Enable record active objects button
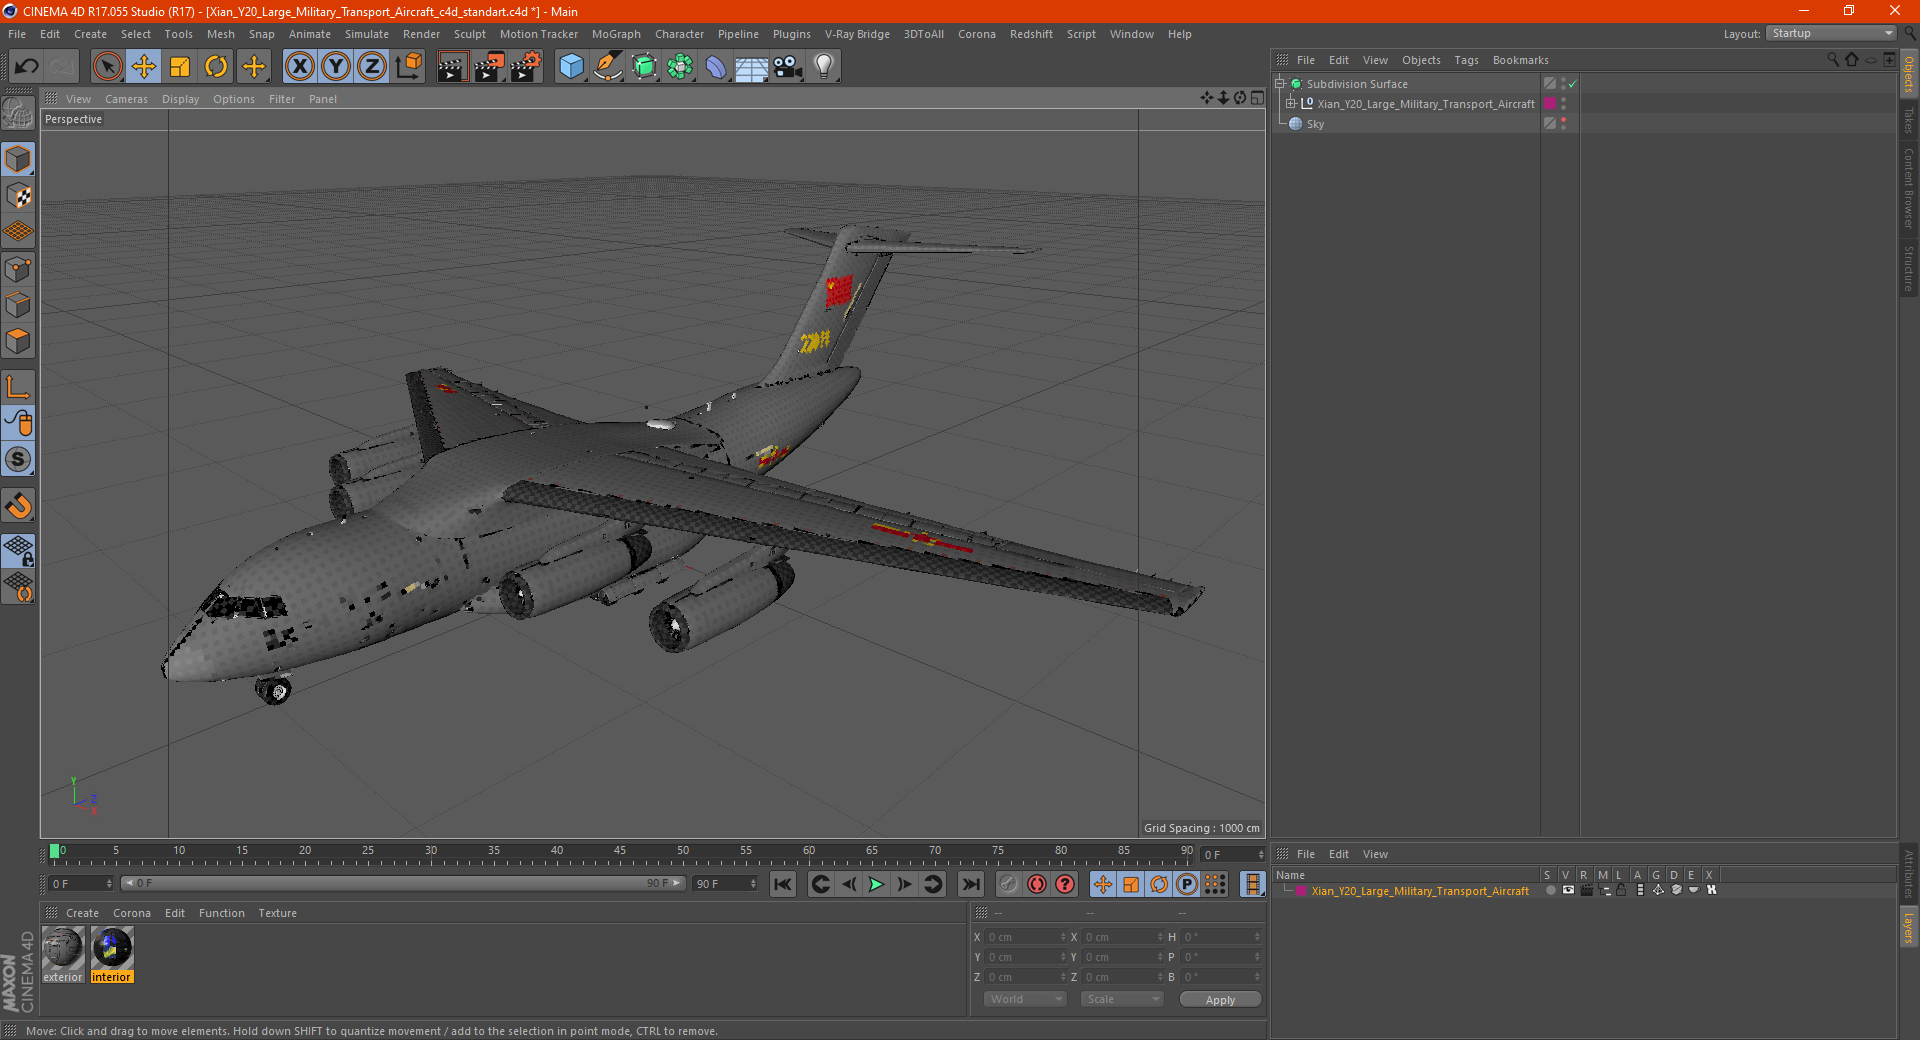Screen dimensions: 1920x1040 (1009, 884)
